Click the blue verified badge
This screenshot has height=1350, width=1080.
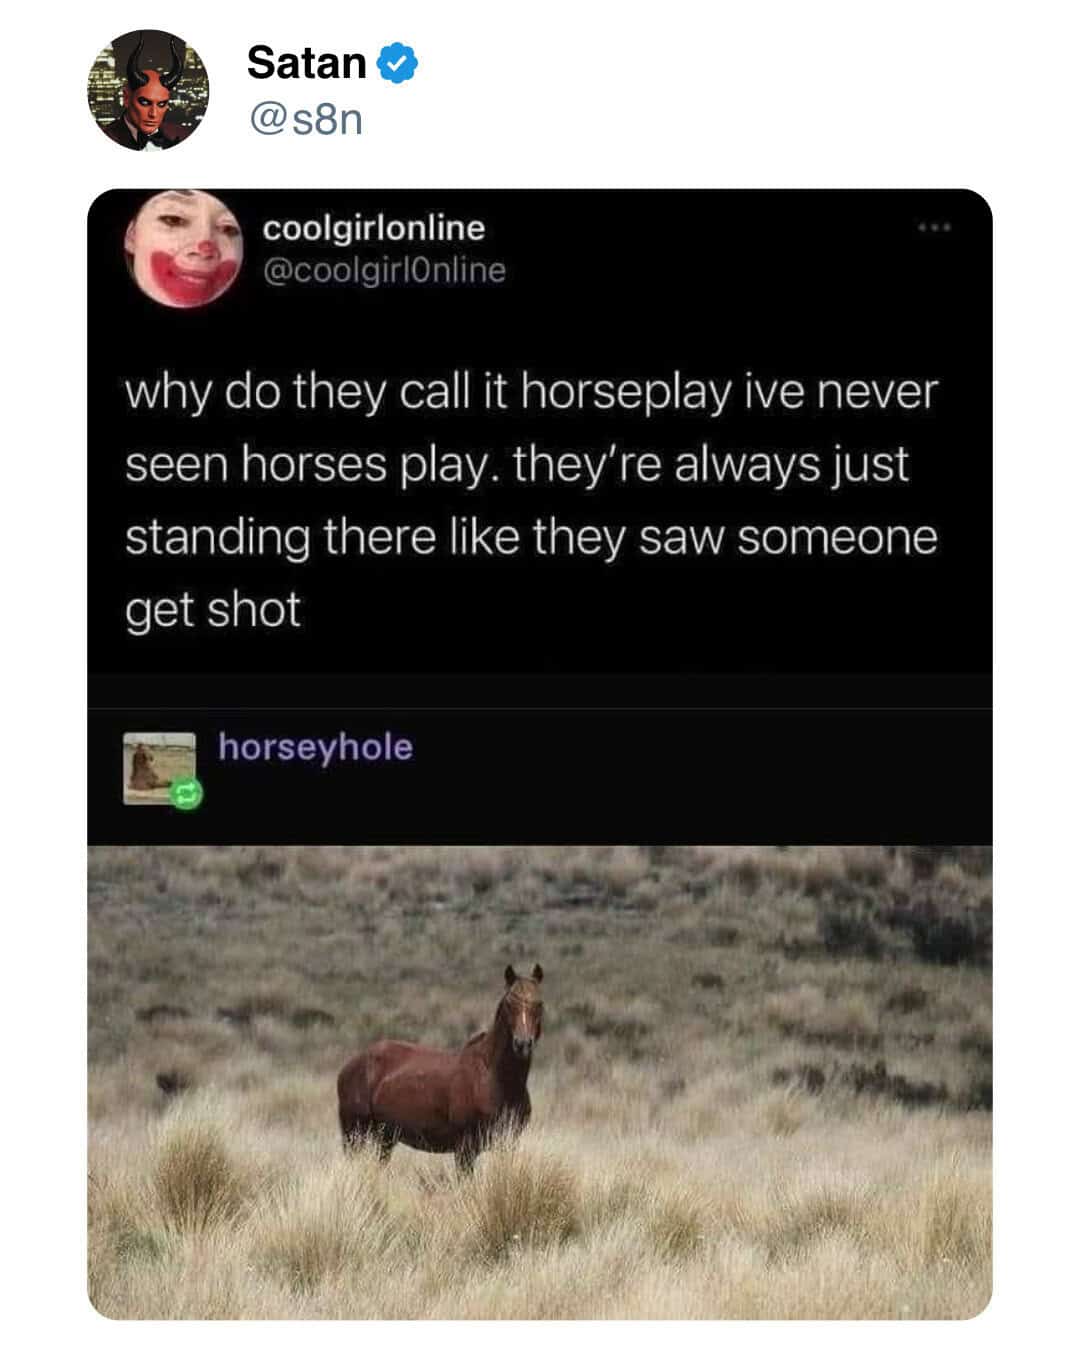pyautogui.click(x=397, y=63)
